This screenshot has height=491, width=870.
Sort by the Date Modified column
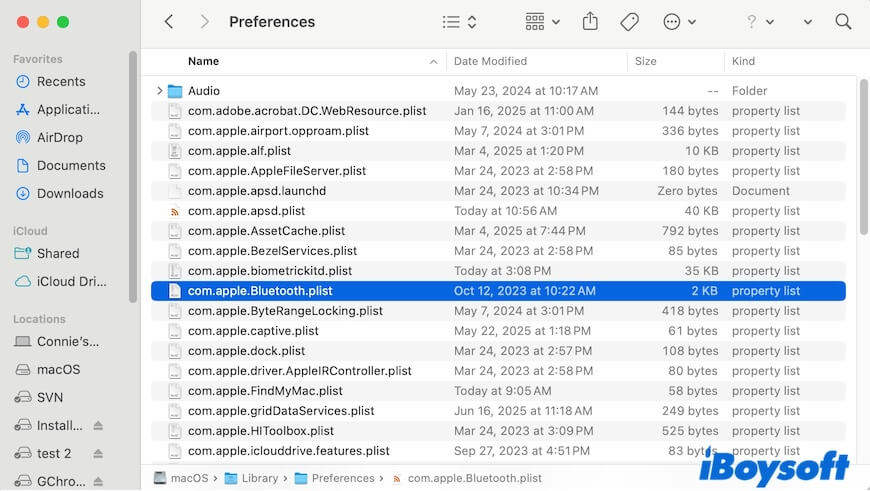[490, 61]
